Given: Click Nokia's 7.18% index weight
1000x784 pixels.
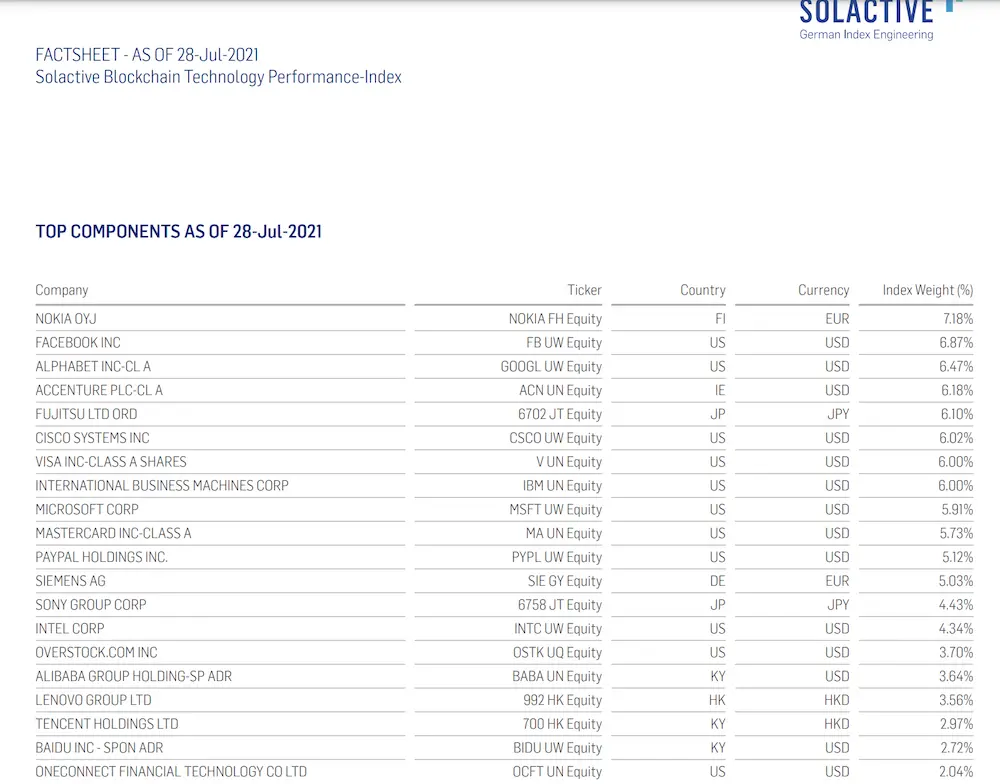Looking at the screenshot, I should coord(958,319).
